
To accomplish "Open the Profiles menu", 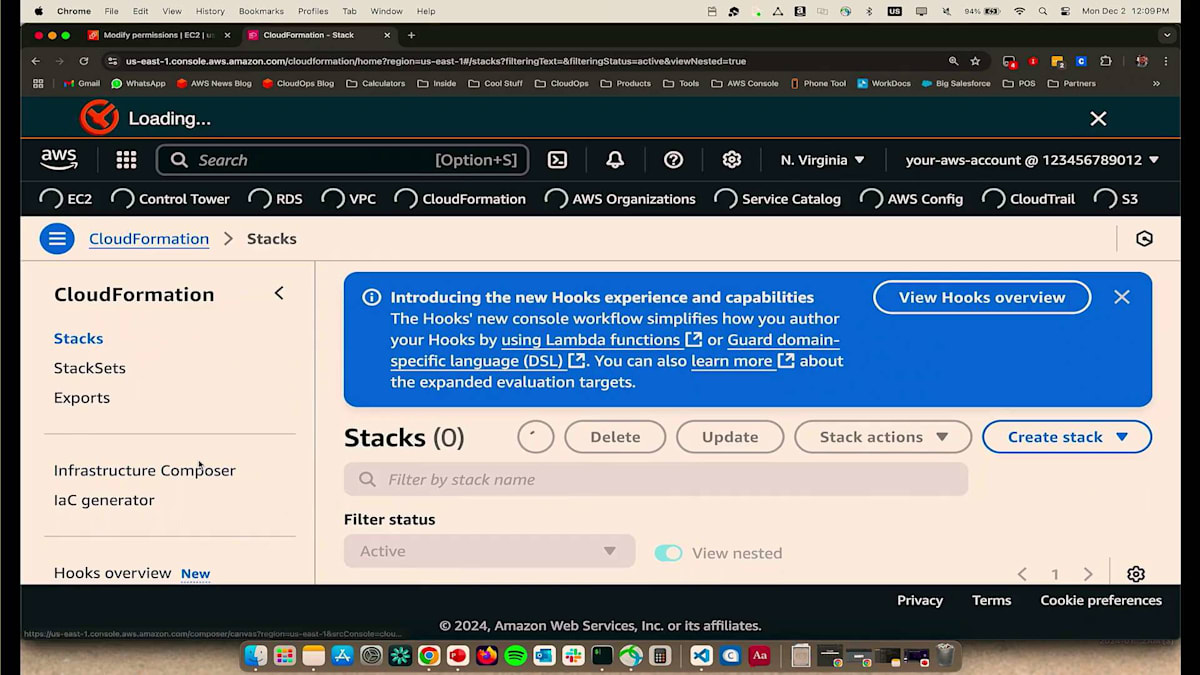I will click(313, 11).
